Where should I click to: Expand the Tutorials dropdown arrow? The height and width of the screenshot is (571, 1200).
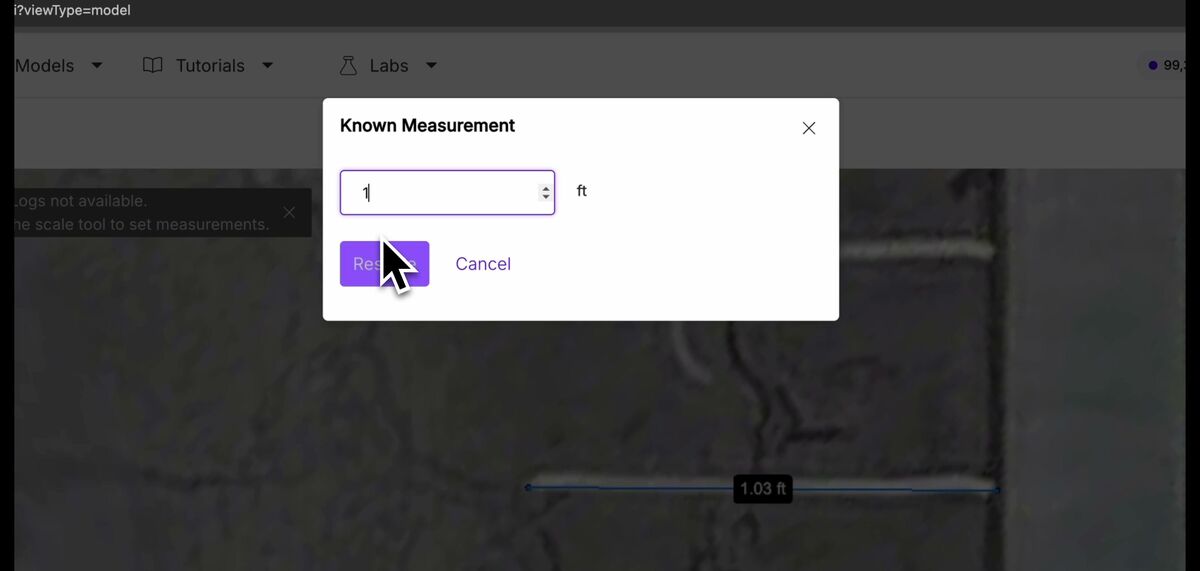pos(267,65)
